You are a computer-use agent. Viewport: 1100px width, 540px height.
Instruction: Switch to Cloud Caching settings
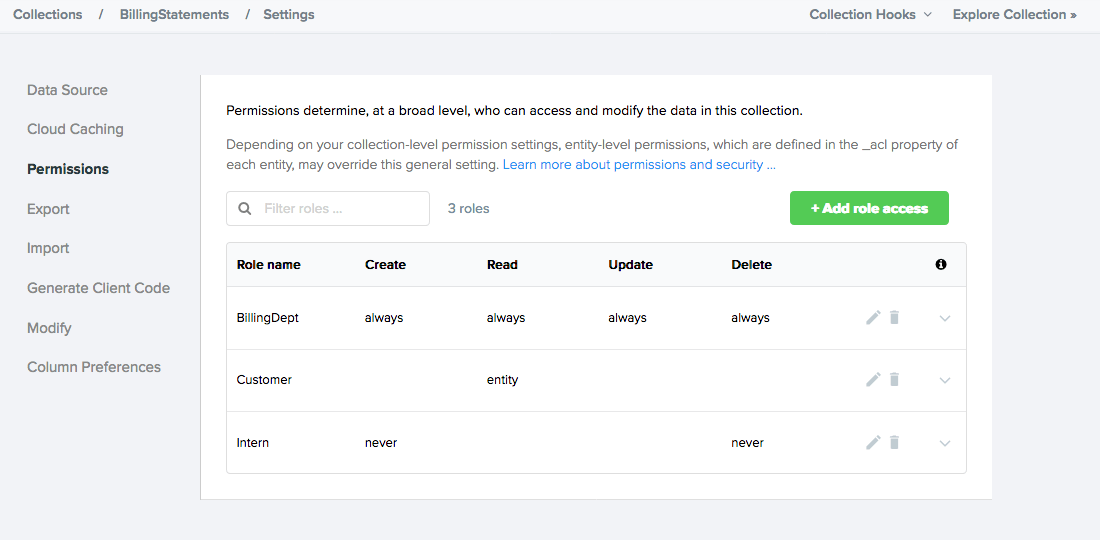pos(75,129)
